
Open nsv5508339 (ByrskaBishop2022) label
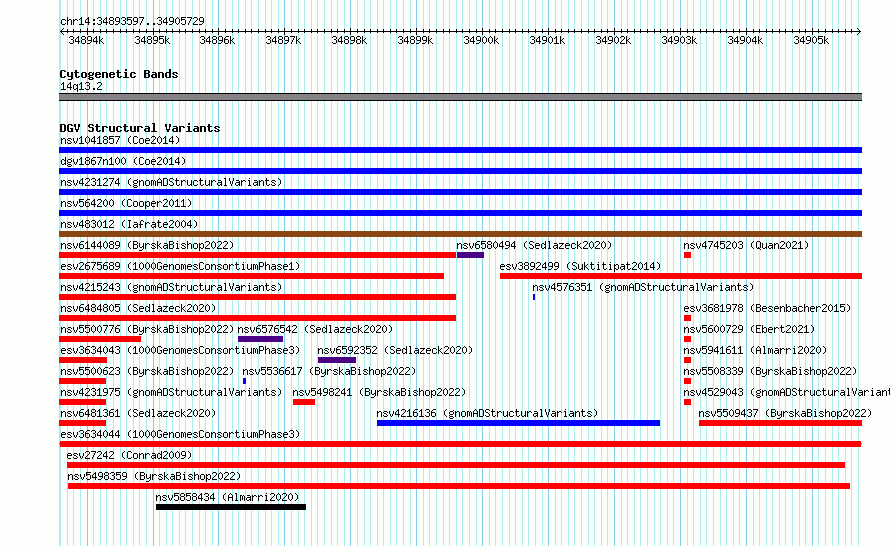pyautogui.click(x=770, y=371)
